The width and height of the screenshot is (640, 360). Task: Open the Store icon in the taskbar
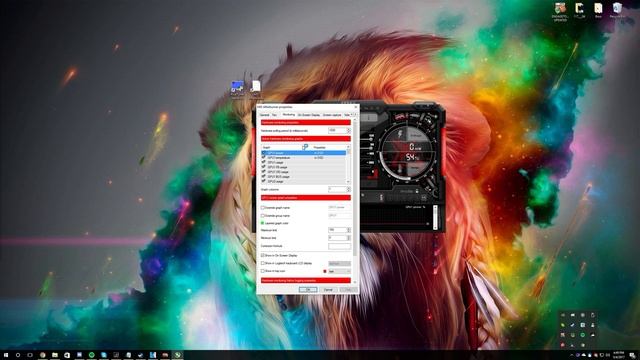(67, 355)
